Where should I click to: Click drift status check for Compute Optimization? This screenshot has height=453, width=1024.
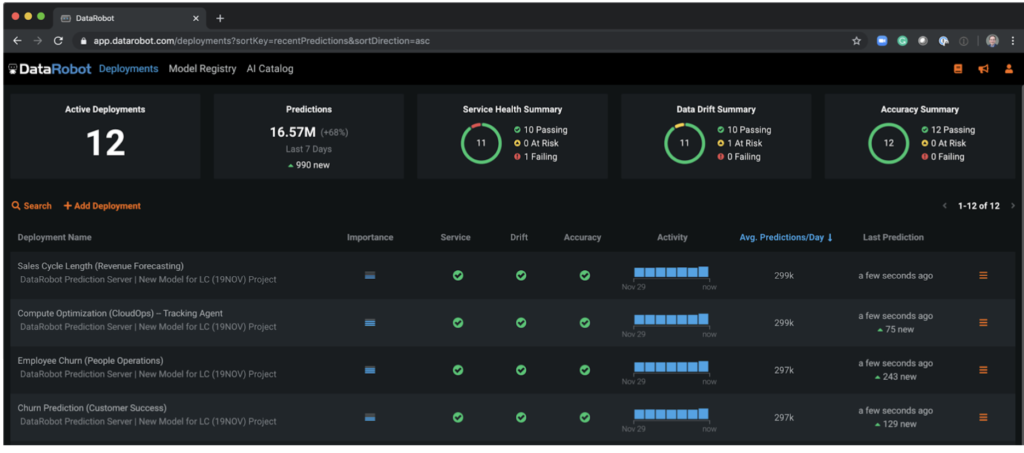pos(521,322)
